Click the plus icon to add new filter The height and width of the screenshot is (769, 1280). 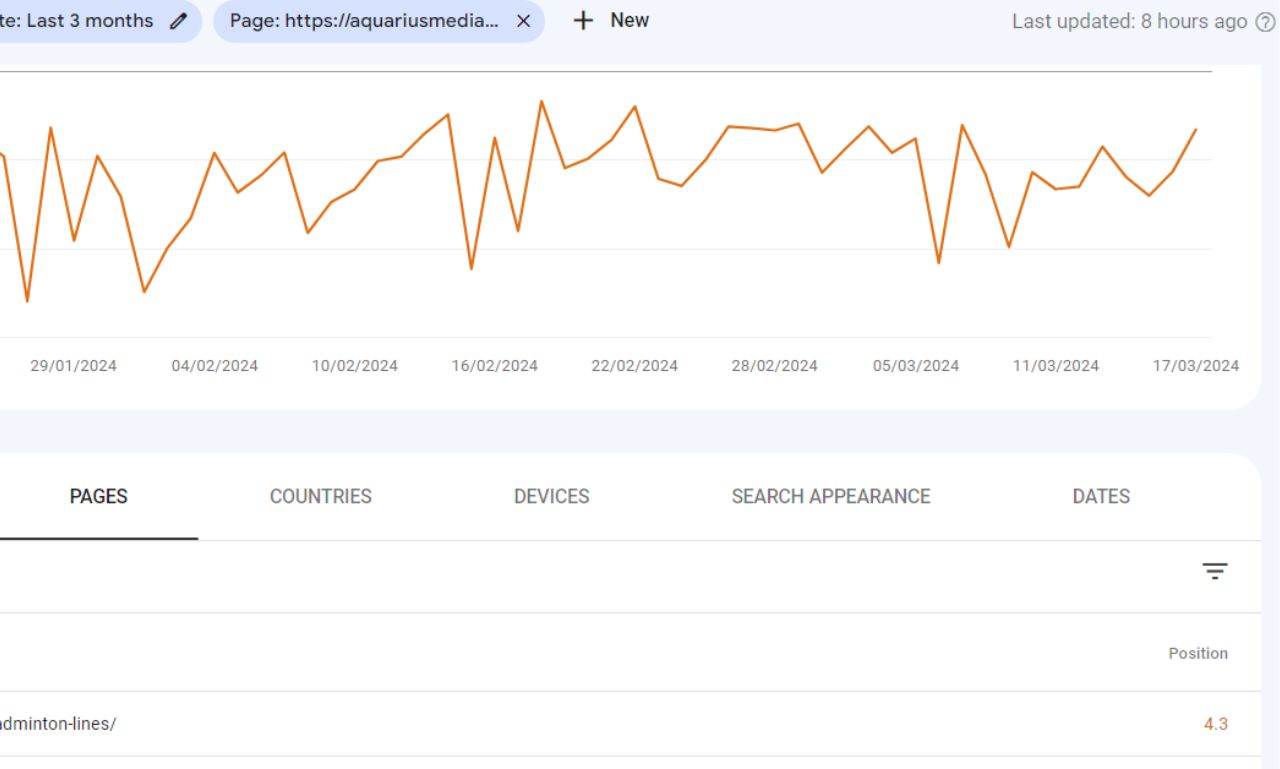582,20
